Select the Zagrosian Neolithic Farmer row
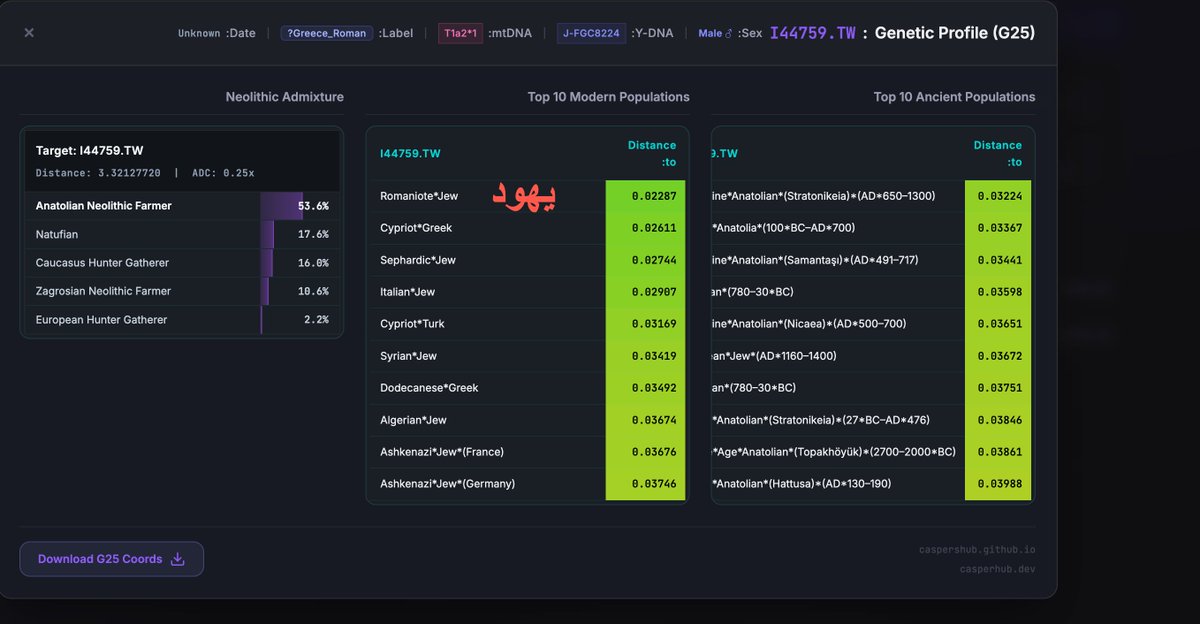The height and width of the screenshot is (624, 1200). [x=181, y=291]
